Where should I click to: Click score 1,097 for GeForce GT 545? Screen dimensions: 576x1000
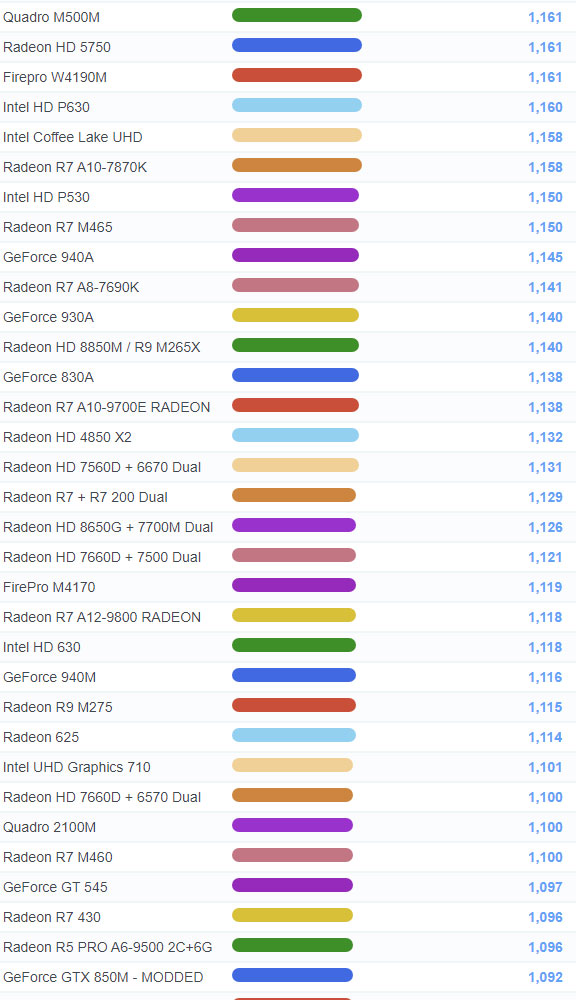tap(545, 886)
